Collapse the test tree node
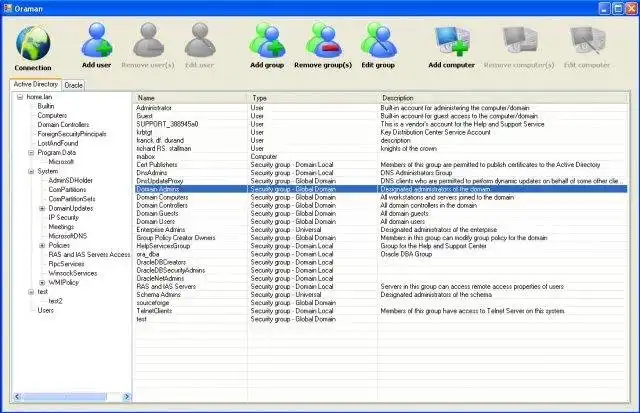The image size is (640, 413). [31, 292]
